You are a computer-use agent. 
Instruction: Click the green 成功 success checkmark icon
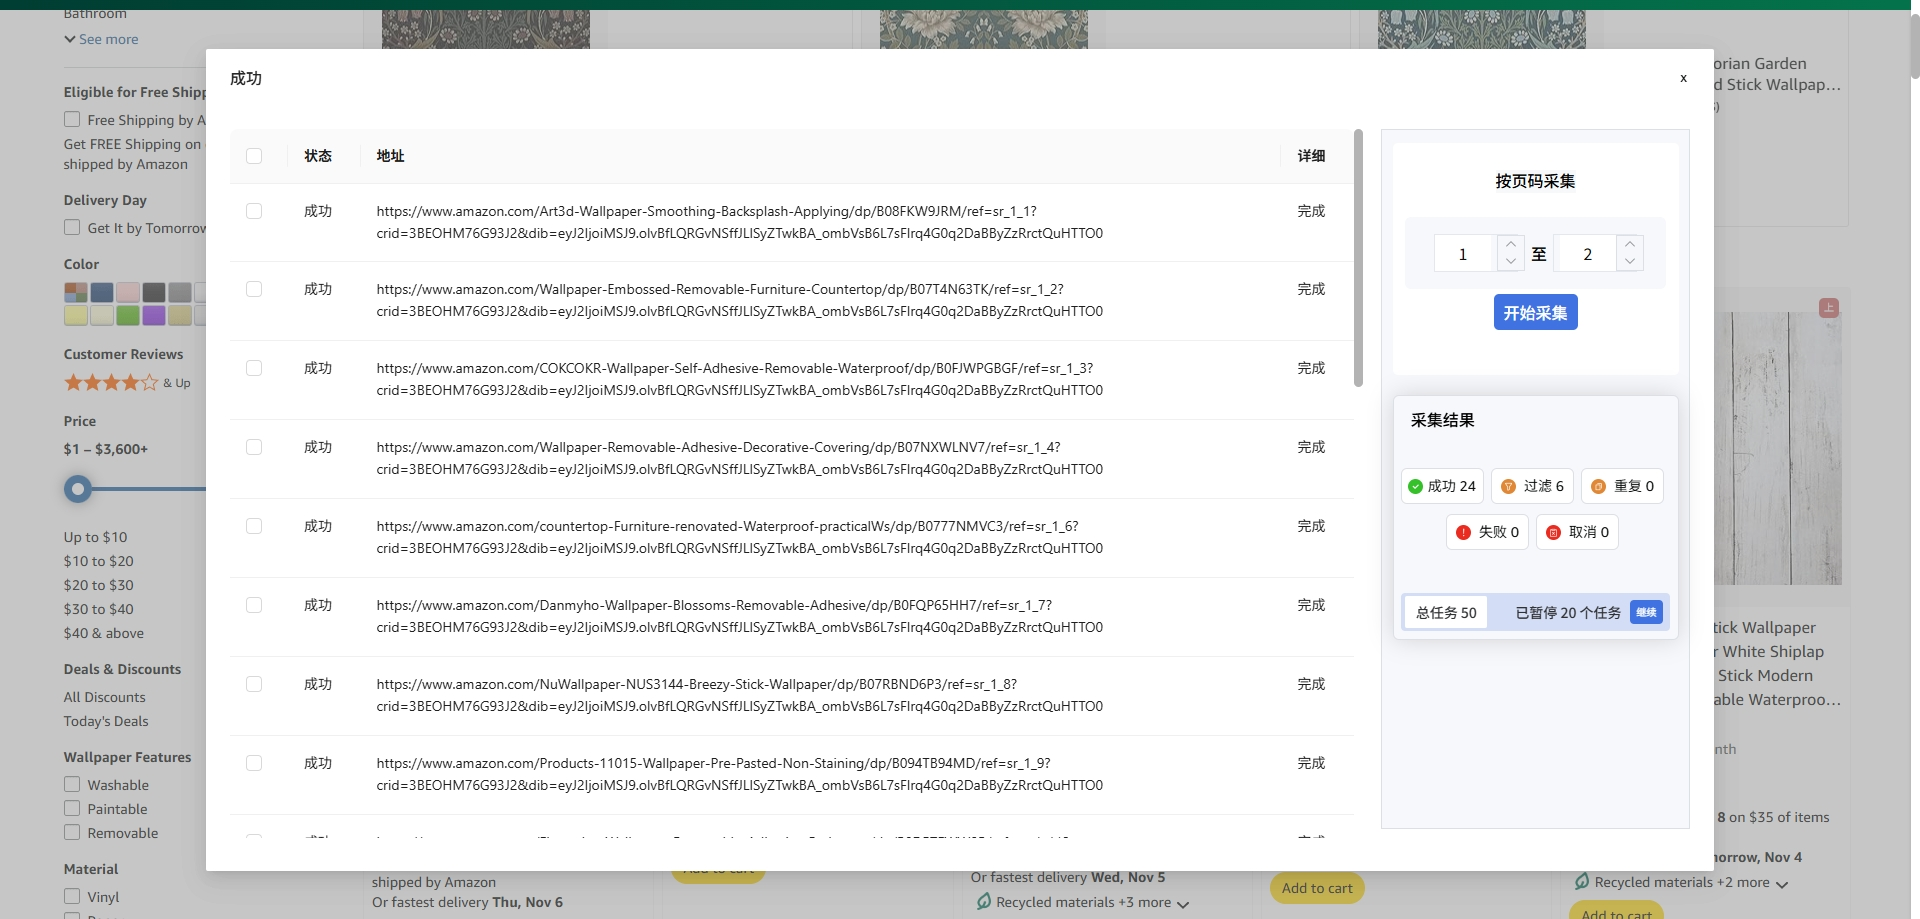click(1415, 487)
